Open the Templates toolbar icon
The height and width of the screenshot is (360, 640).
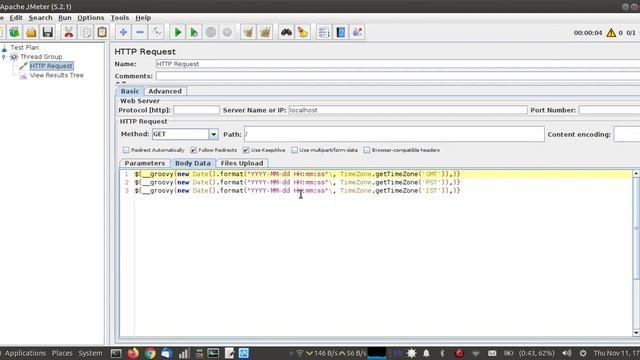(14, 32)
